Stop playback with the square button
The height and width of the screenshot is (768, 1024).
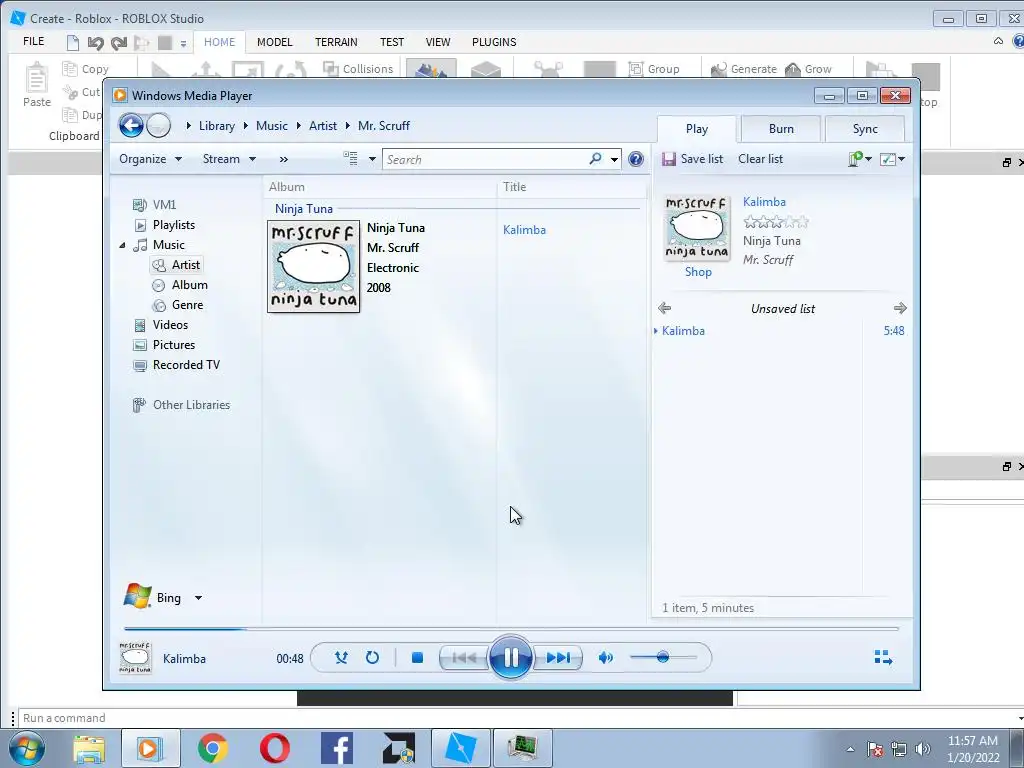(417, 658)
